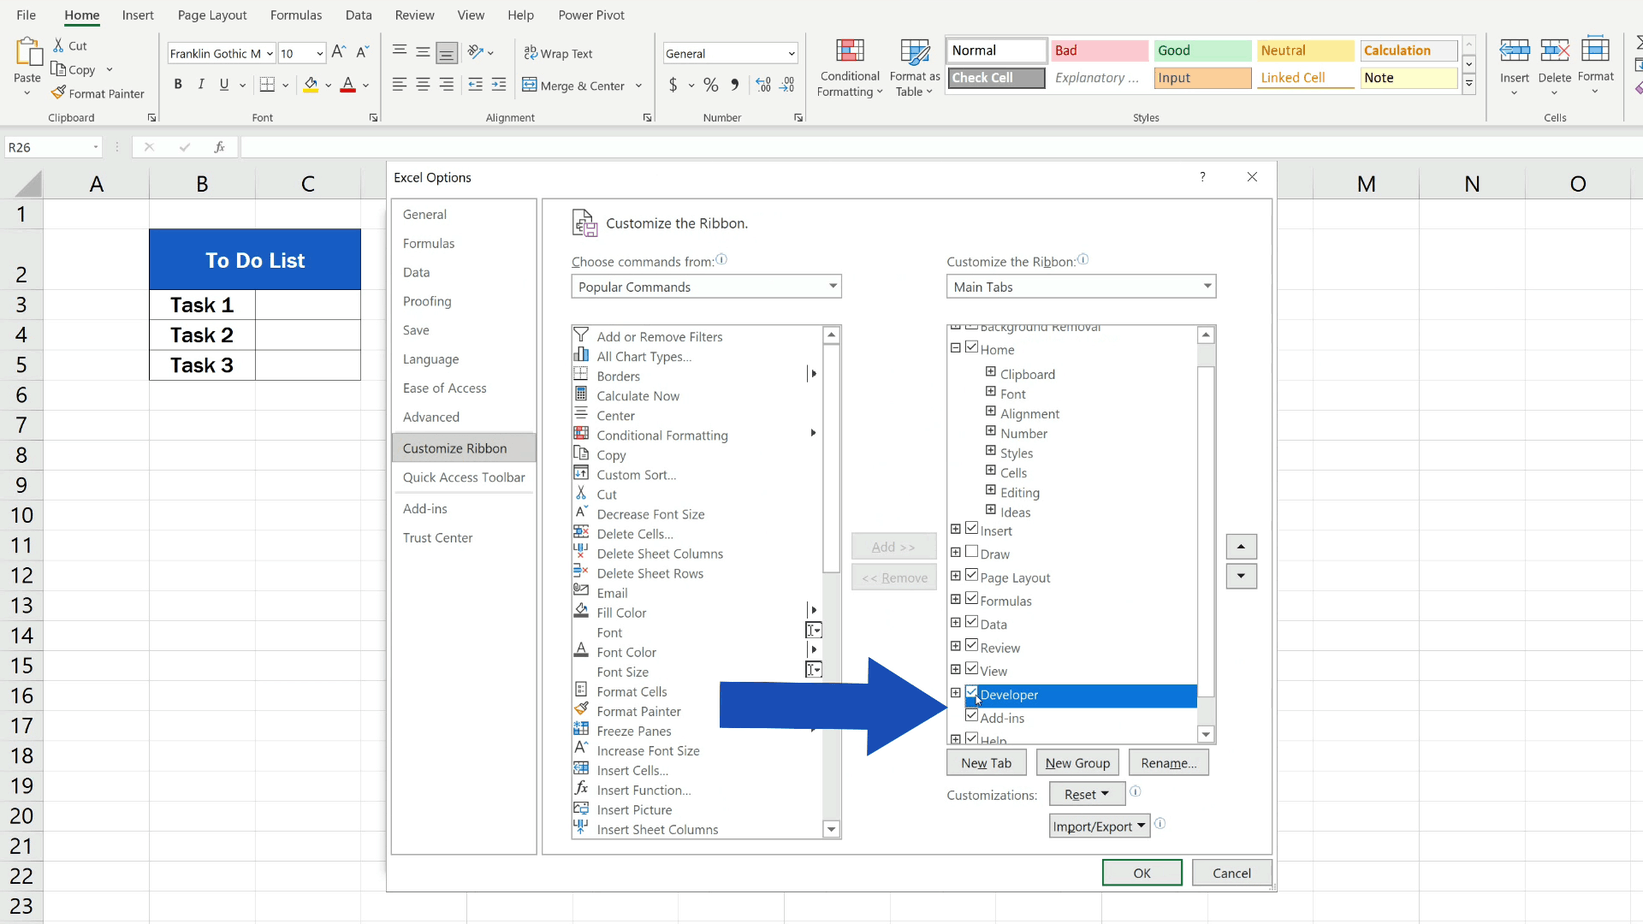Click the New Tab button

tap(986, 762)
